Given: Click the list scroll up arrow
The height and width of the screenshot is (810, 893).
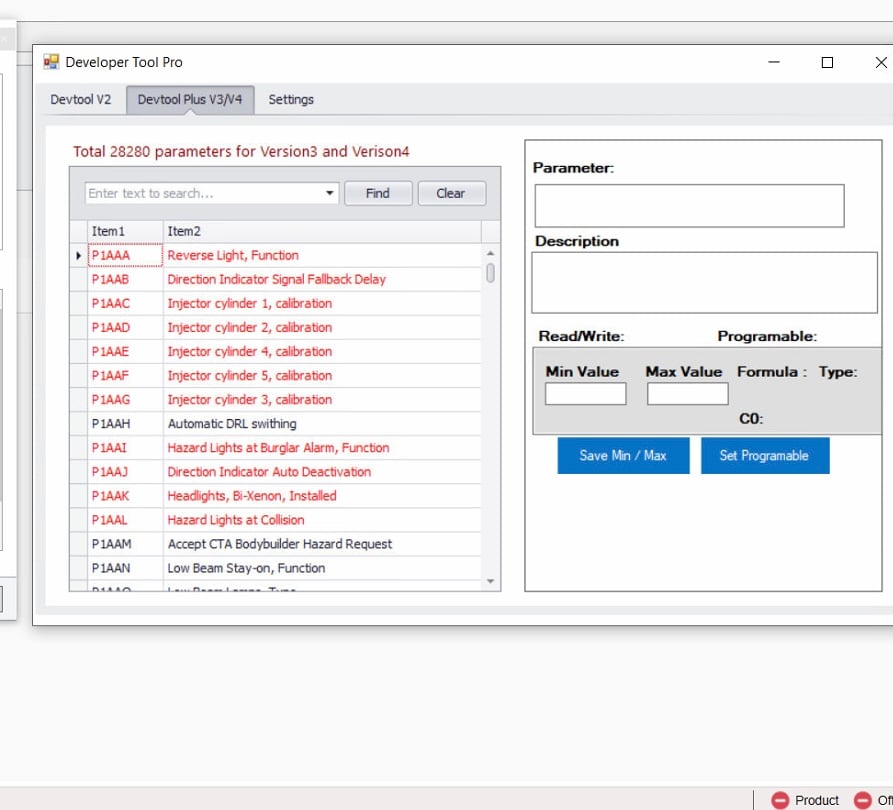Looking at the screenshot, I should 490,253.
